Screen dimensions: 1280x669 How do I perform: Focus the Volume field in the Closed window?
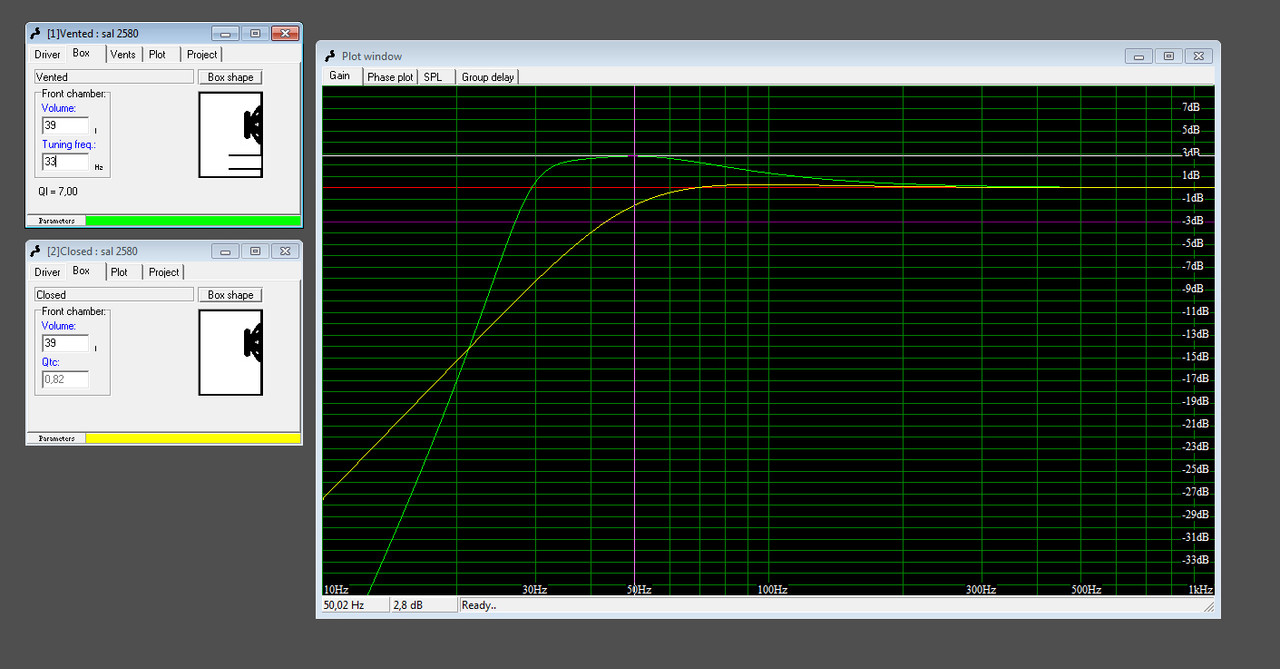point(65,343)
